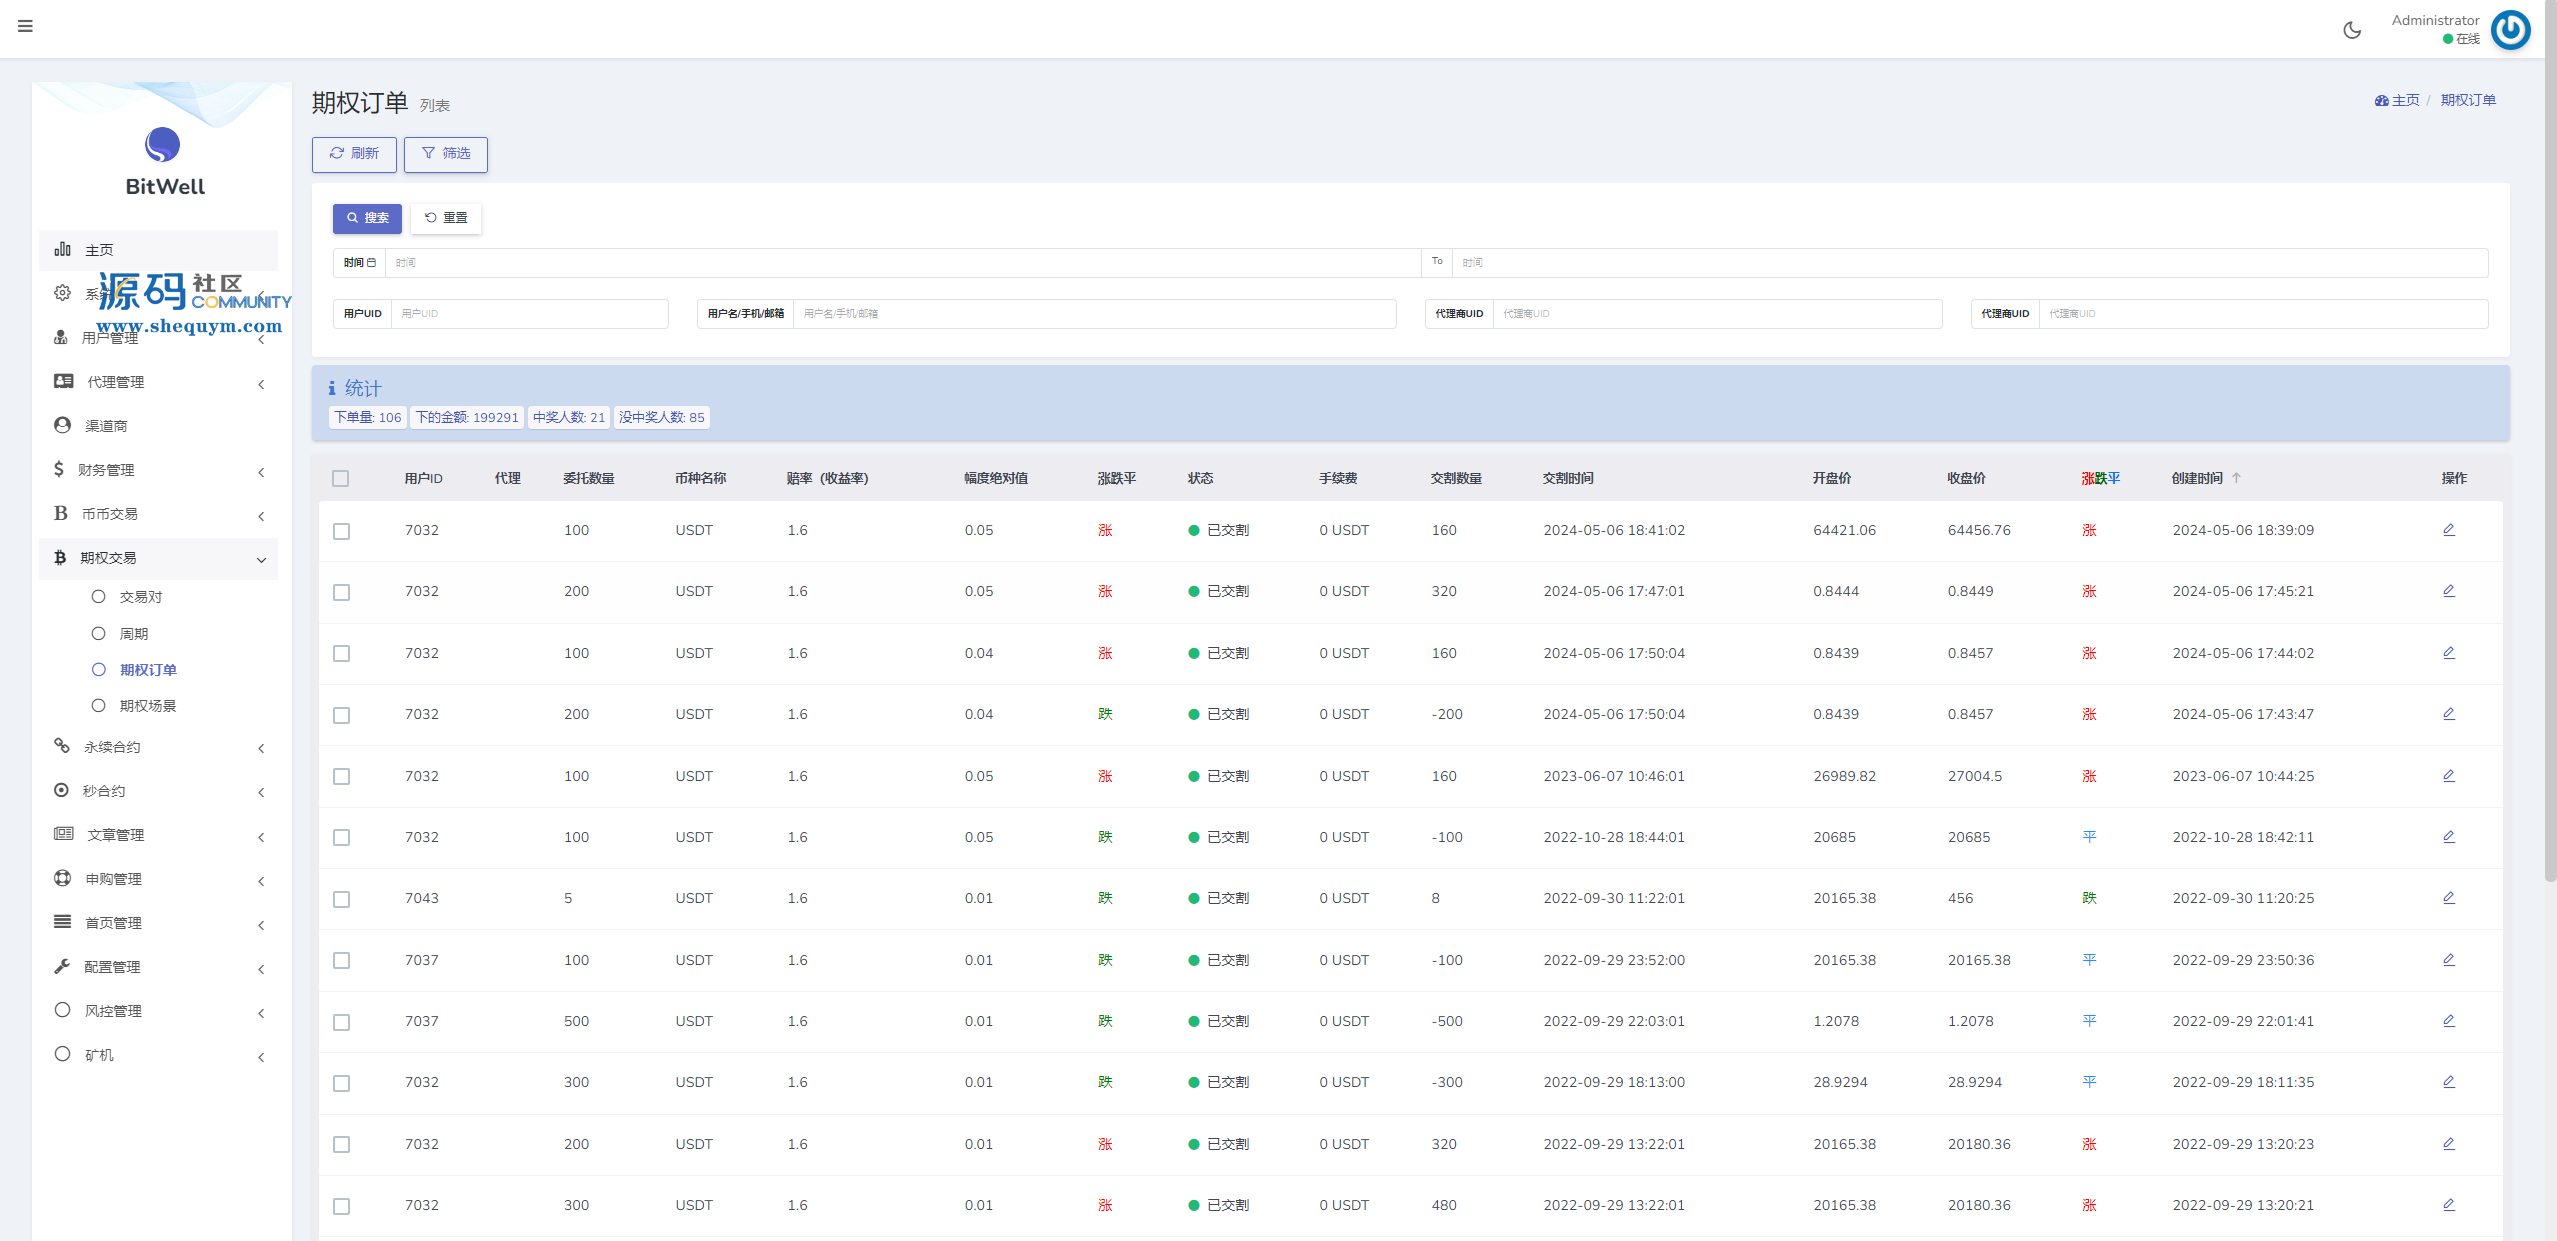The width and height of the screenshot is (2557, 1241).
Task: Click edit icon for order created 2023-06-07 10:44:25
Action: (2449, 776)
